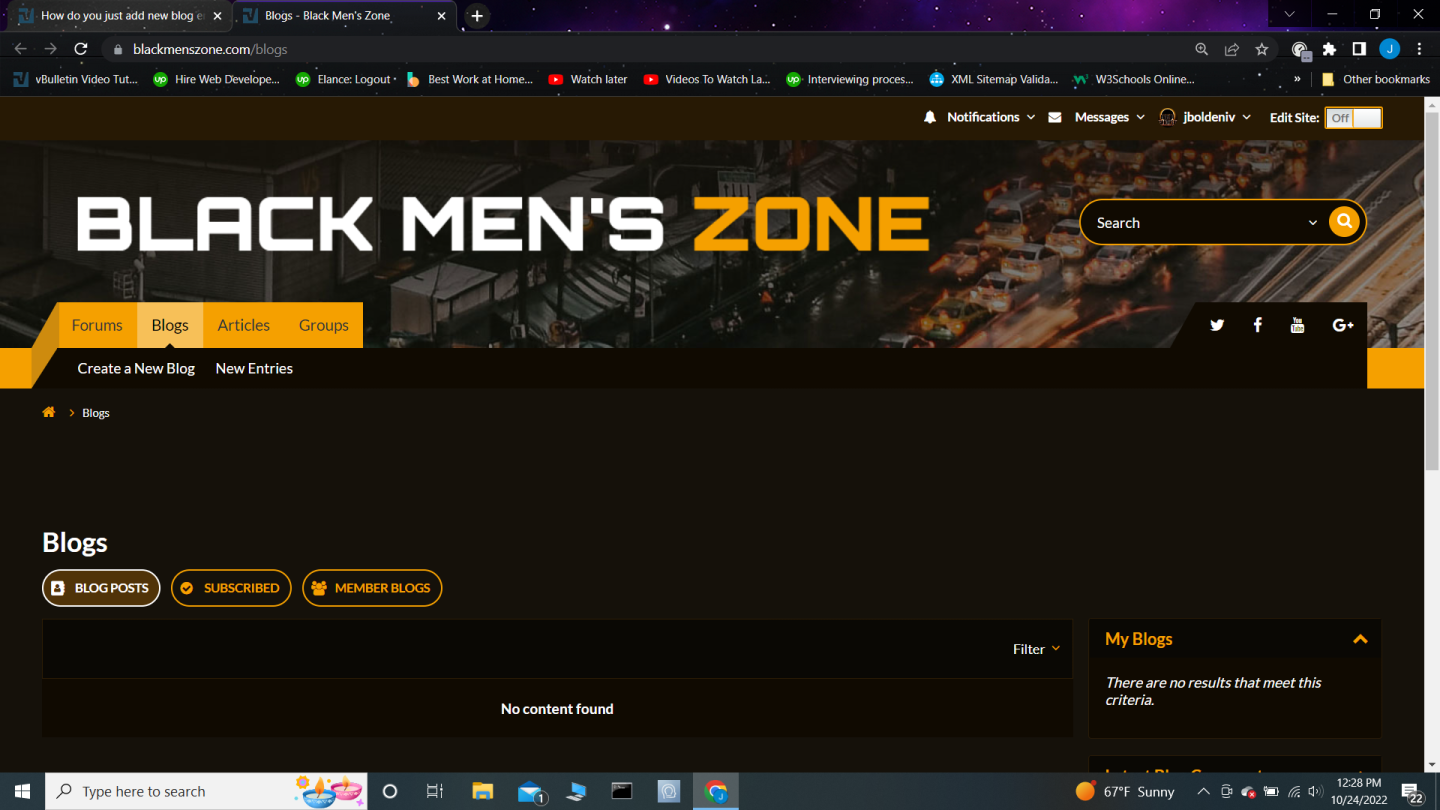The height and width of the screenshot is (810, 1440).
Task: Select the Subscribed filter button
Action: point(231,588)
